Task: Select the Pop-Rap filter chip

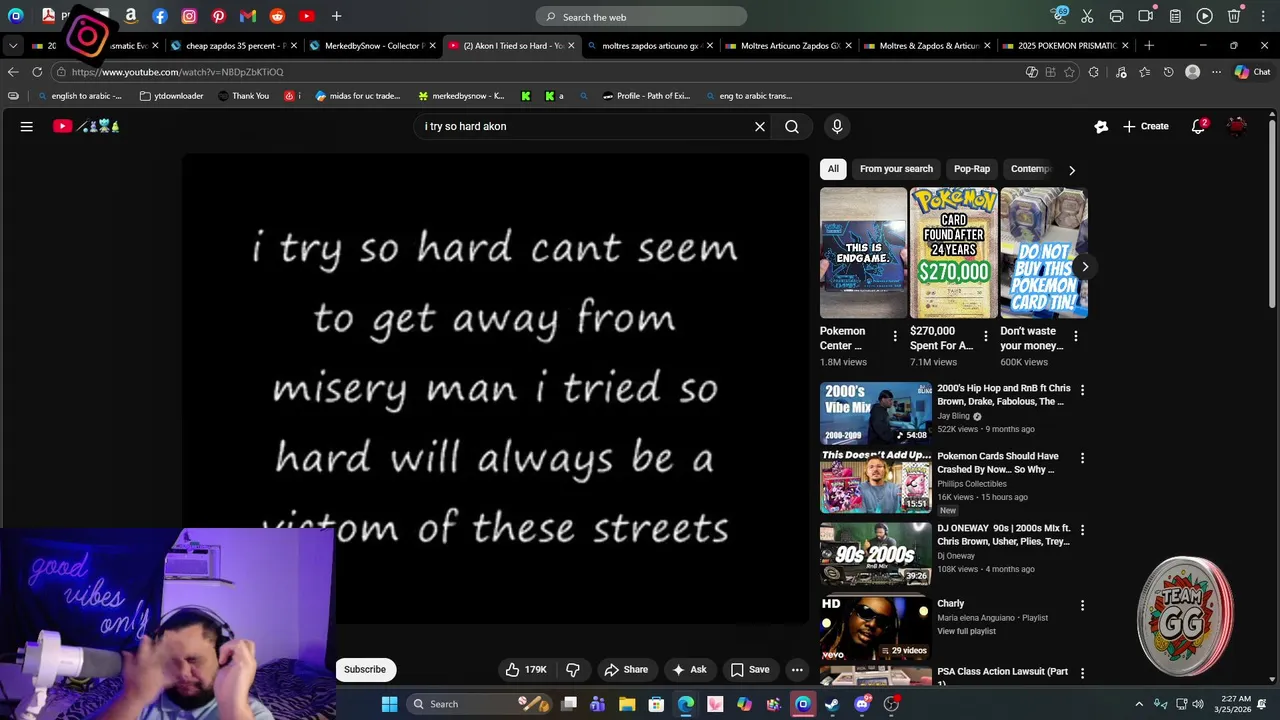Action: pyautogui.click(x=972, y=169)
